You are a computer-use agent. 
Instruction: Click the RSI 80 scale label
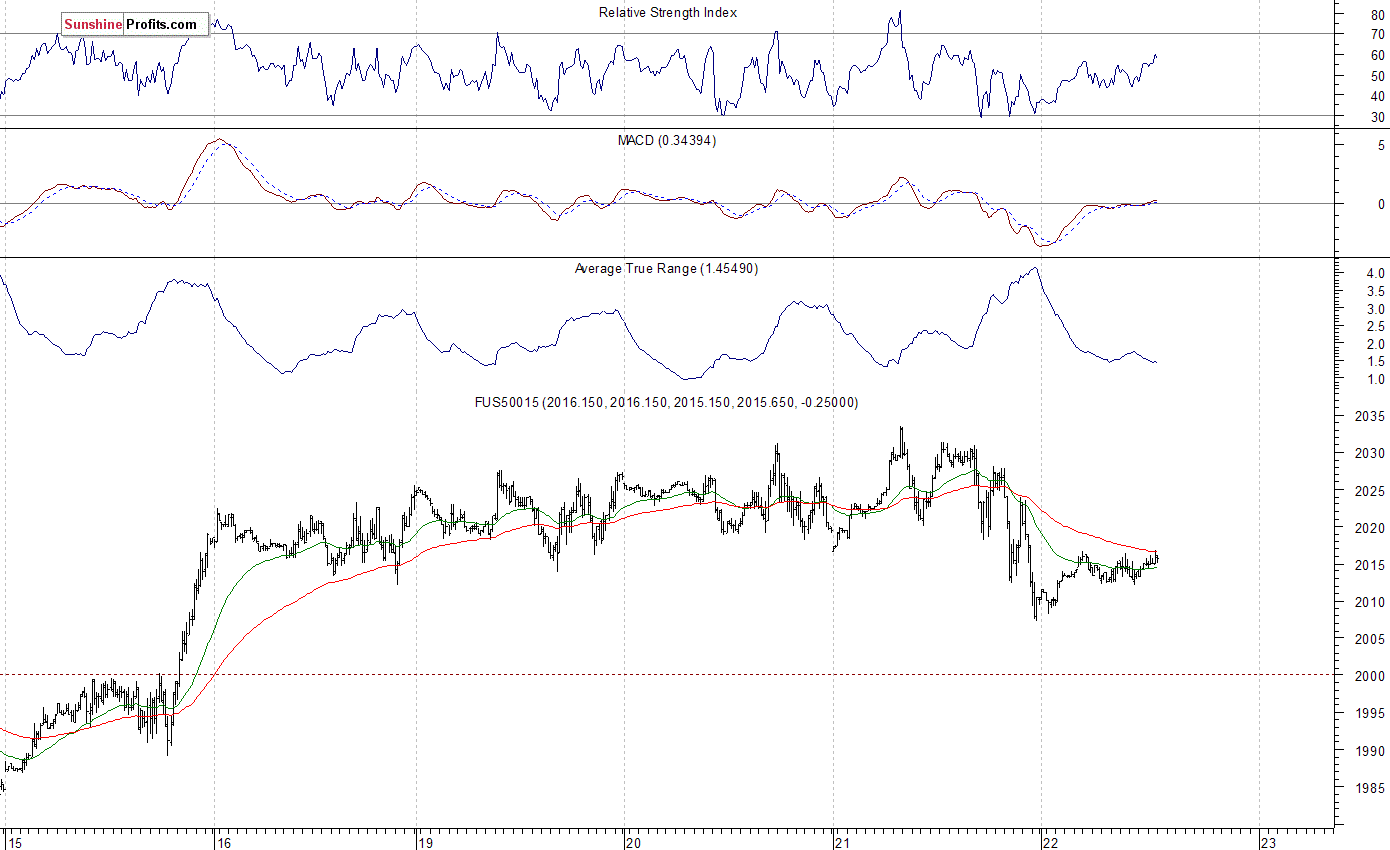(1378, 13)
